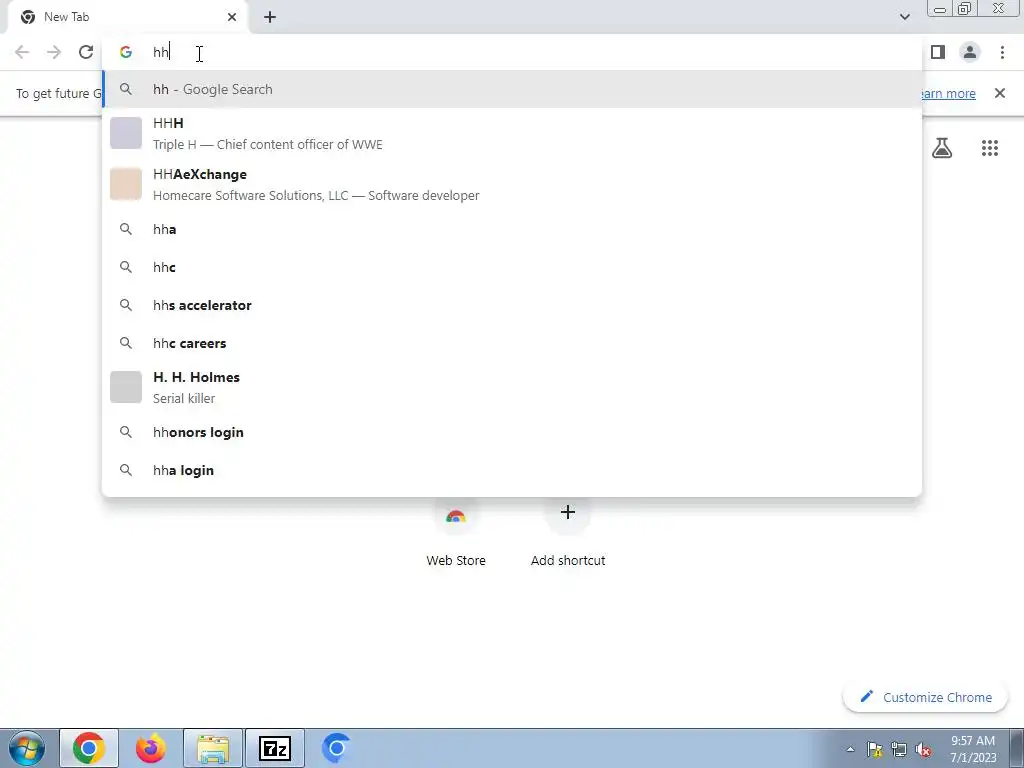Open Windows Explorer from taskbar

[213, 748]
